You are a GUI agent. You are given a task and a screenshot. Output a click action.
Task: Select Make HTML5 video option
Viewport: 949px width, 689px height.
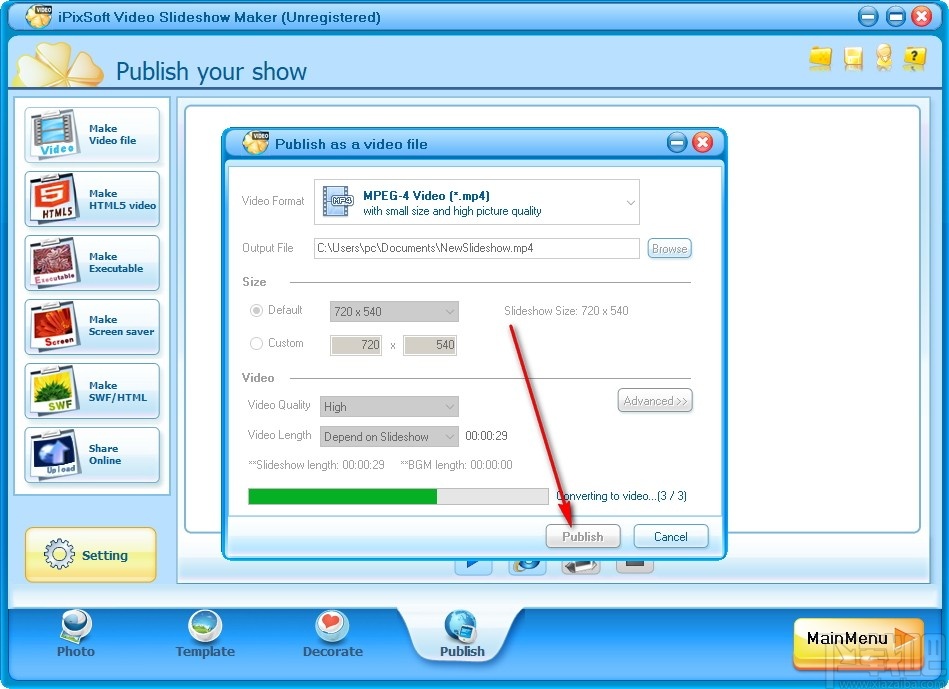click(92, 199)
